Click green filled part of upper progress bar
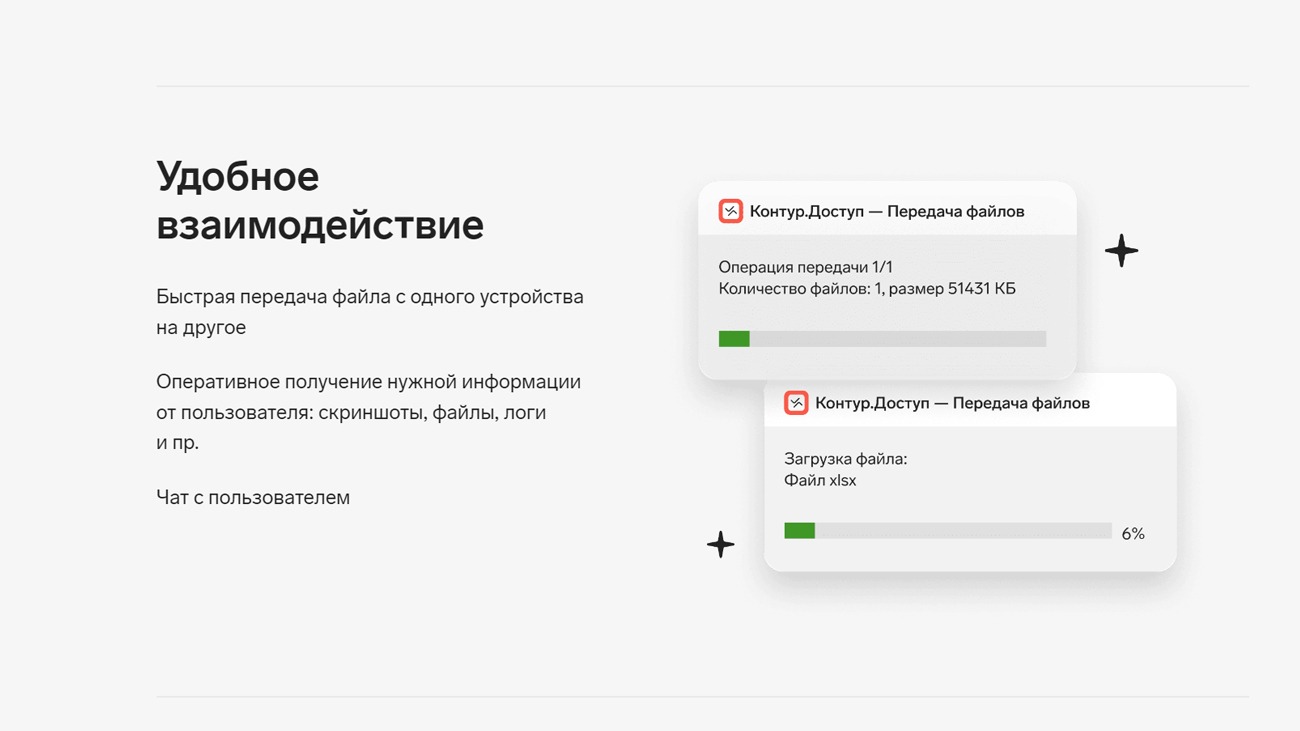Viewport: 1300px width, 731px height. [x=734, y=339]
